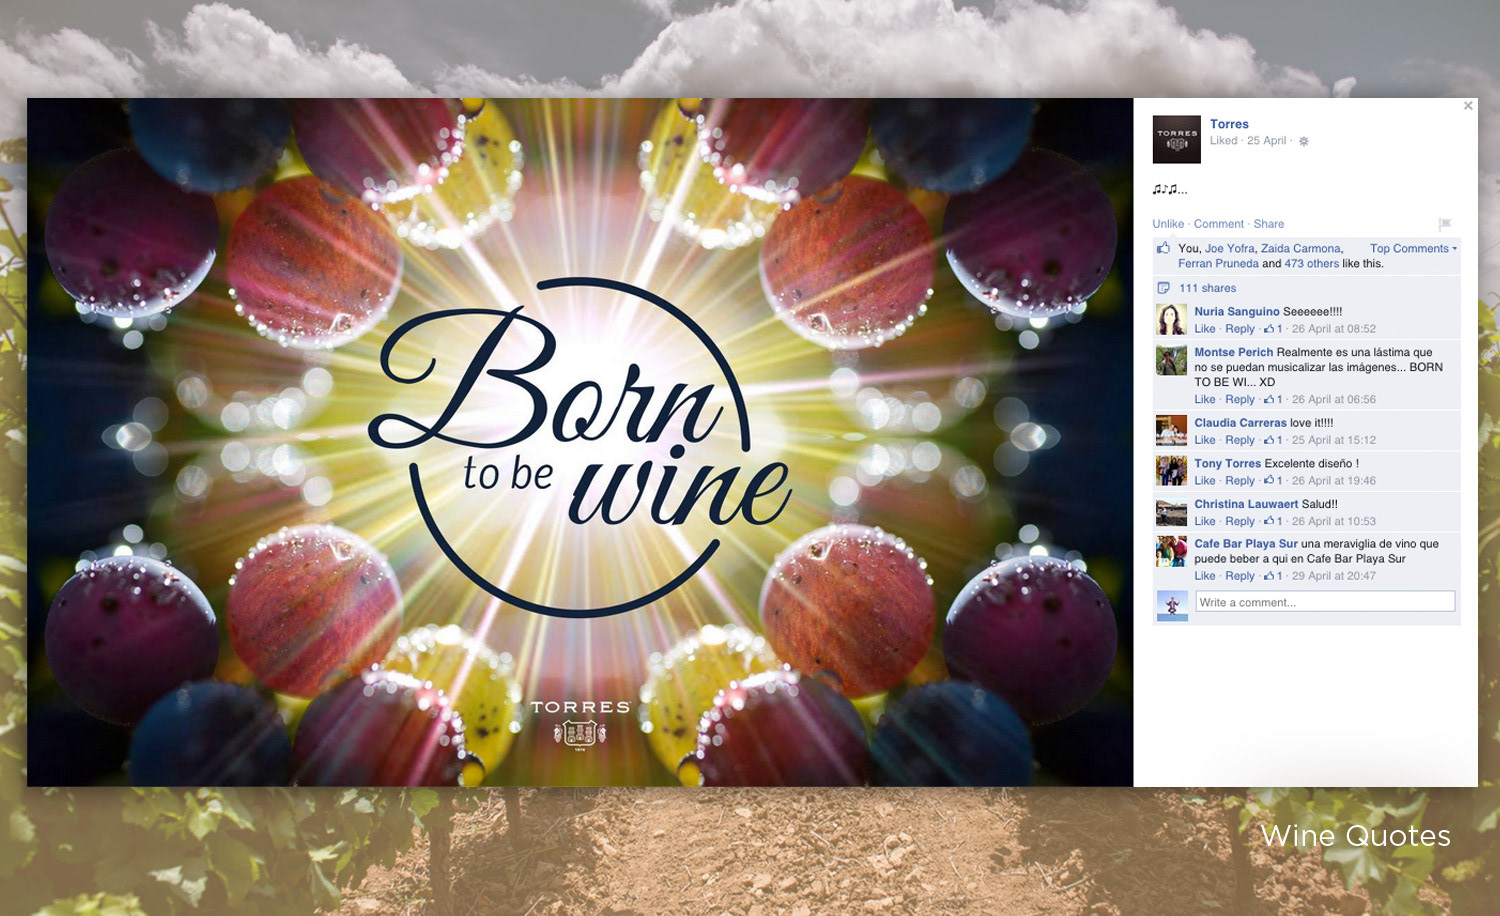
Task: Click the thumbs-up likes icon beside names
Action: (1163, 248)
